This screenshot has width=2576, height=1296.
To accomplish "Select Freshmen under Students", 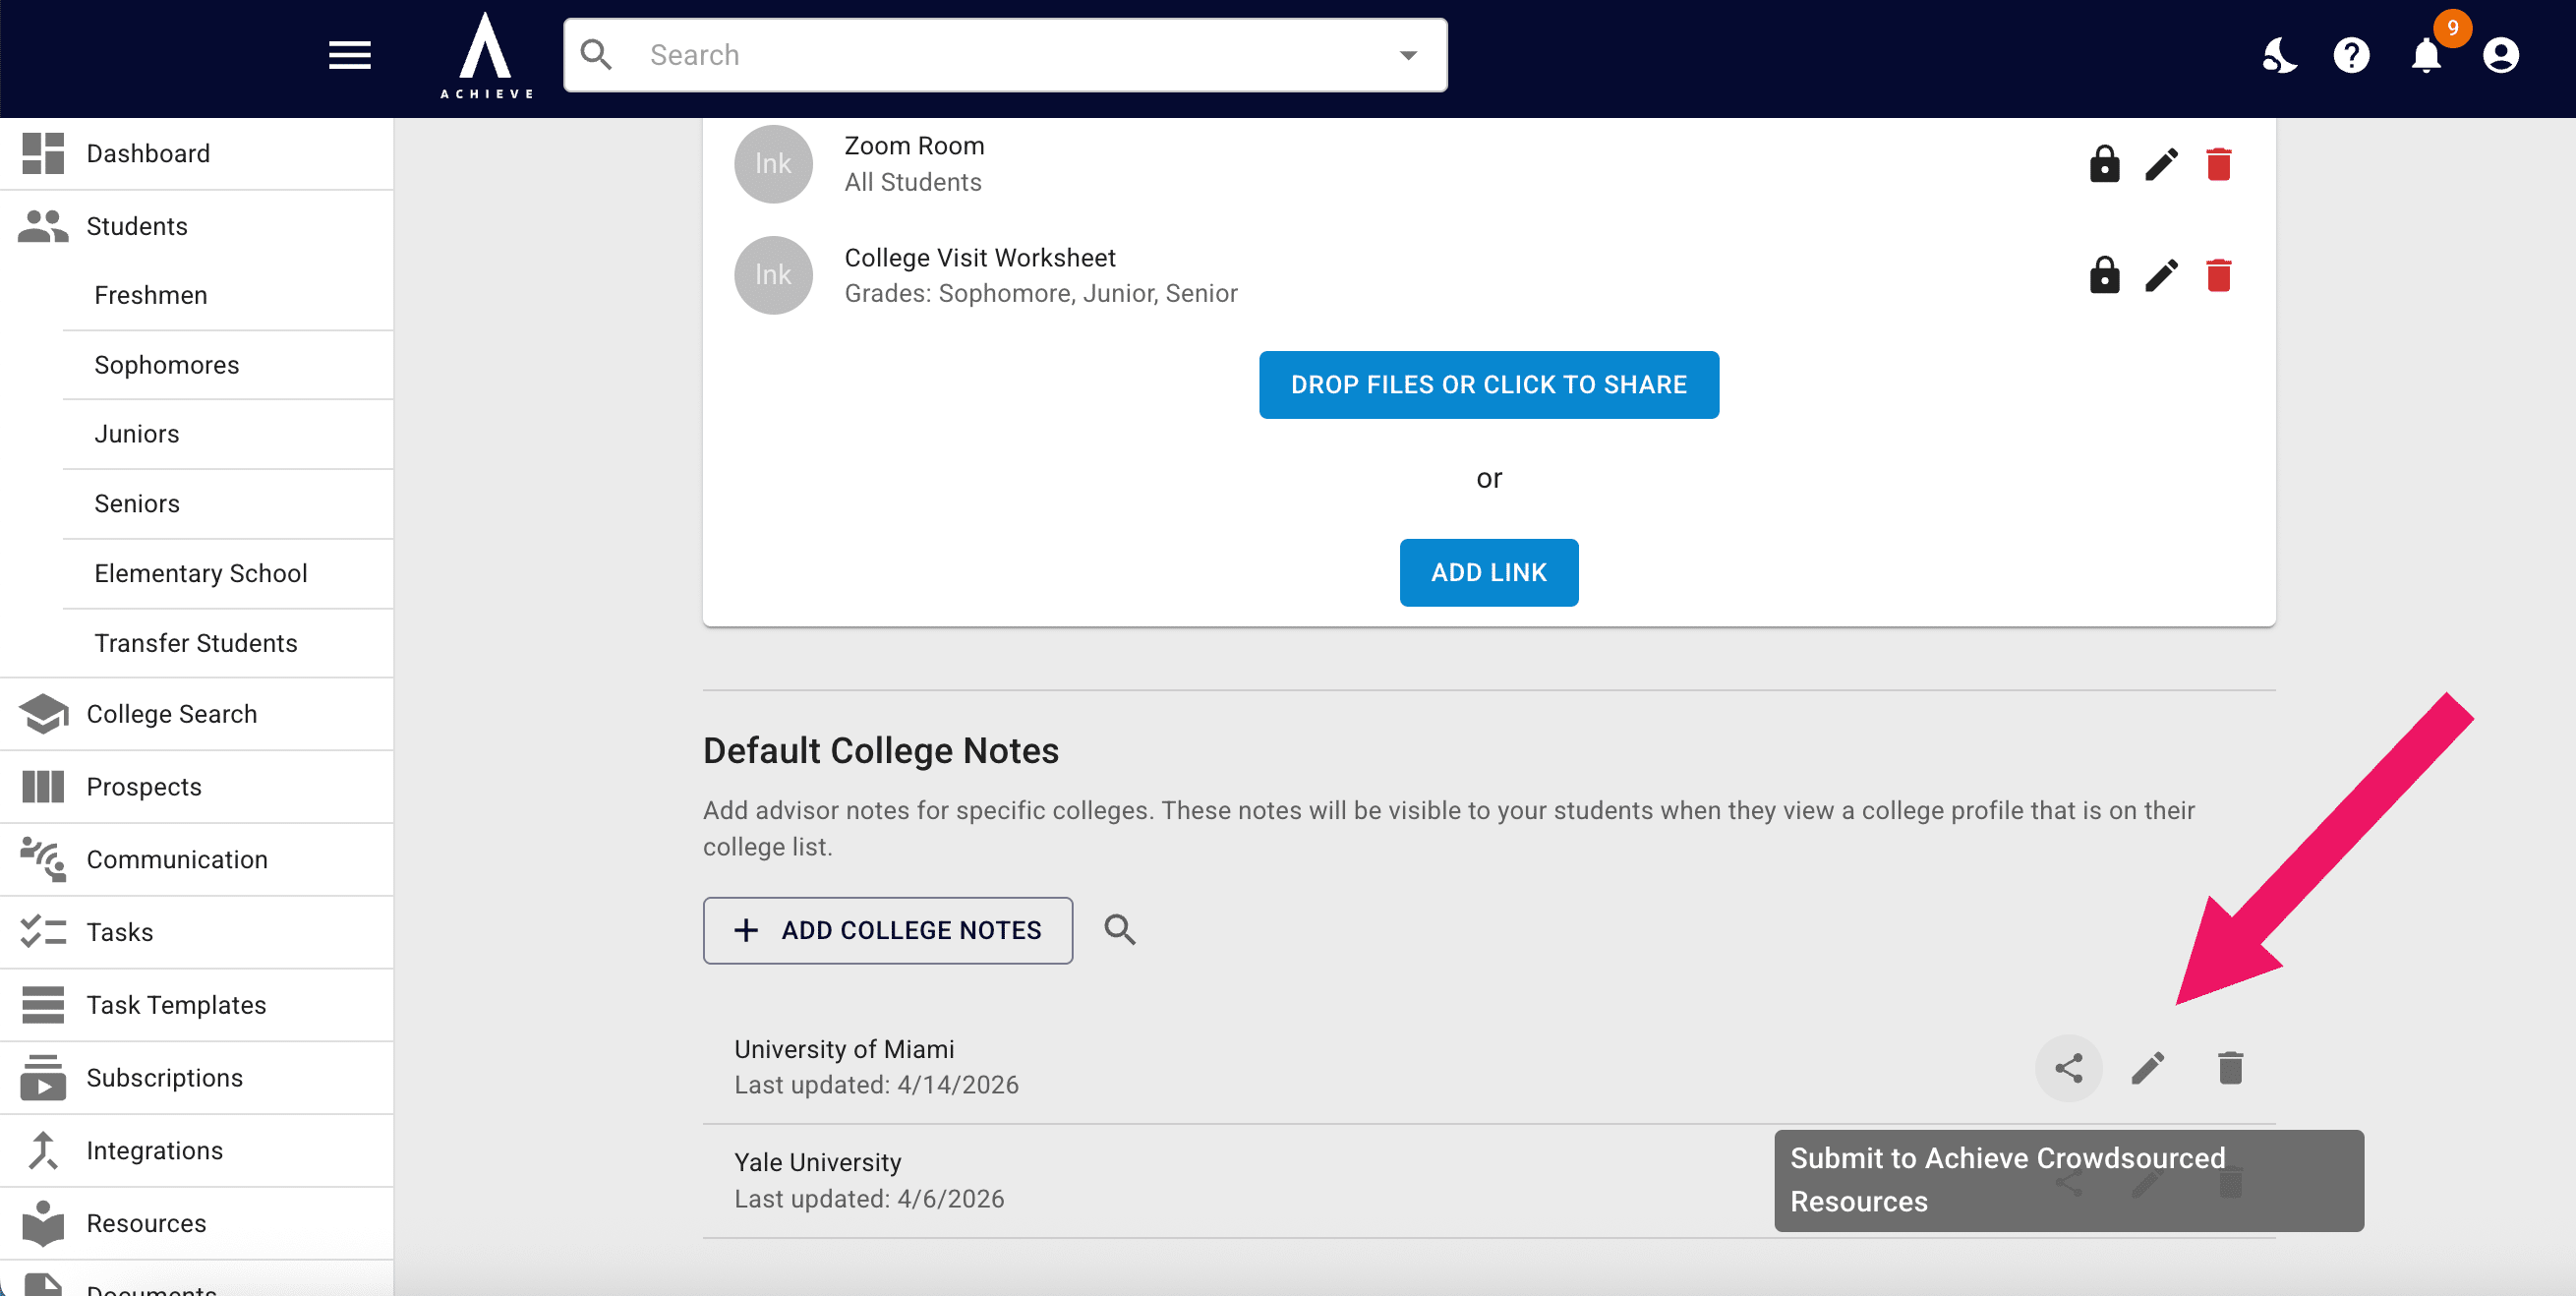I will (228, 295).
